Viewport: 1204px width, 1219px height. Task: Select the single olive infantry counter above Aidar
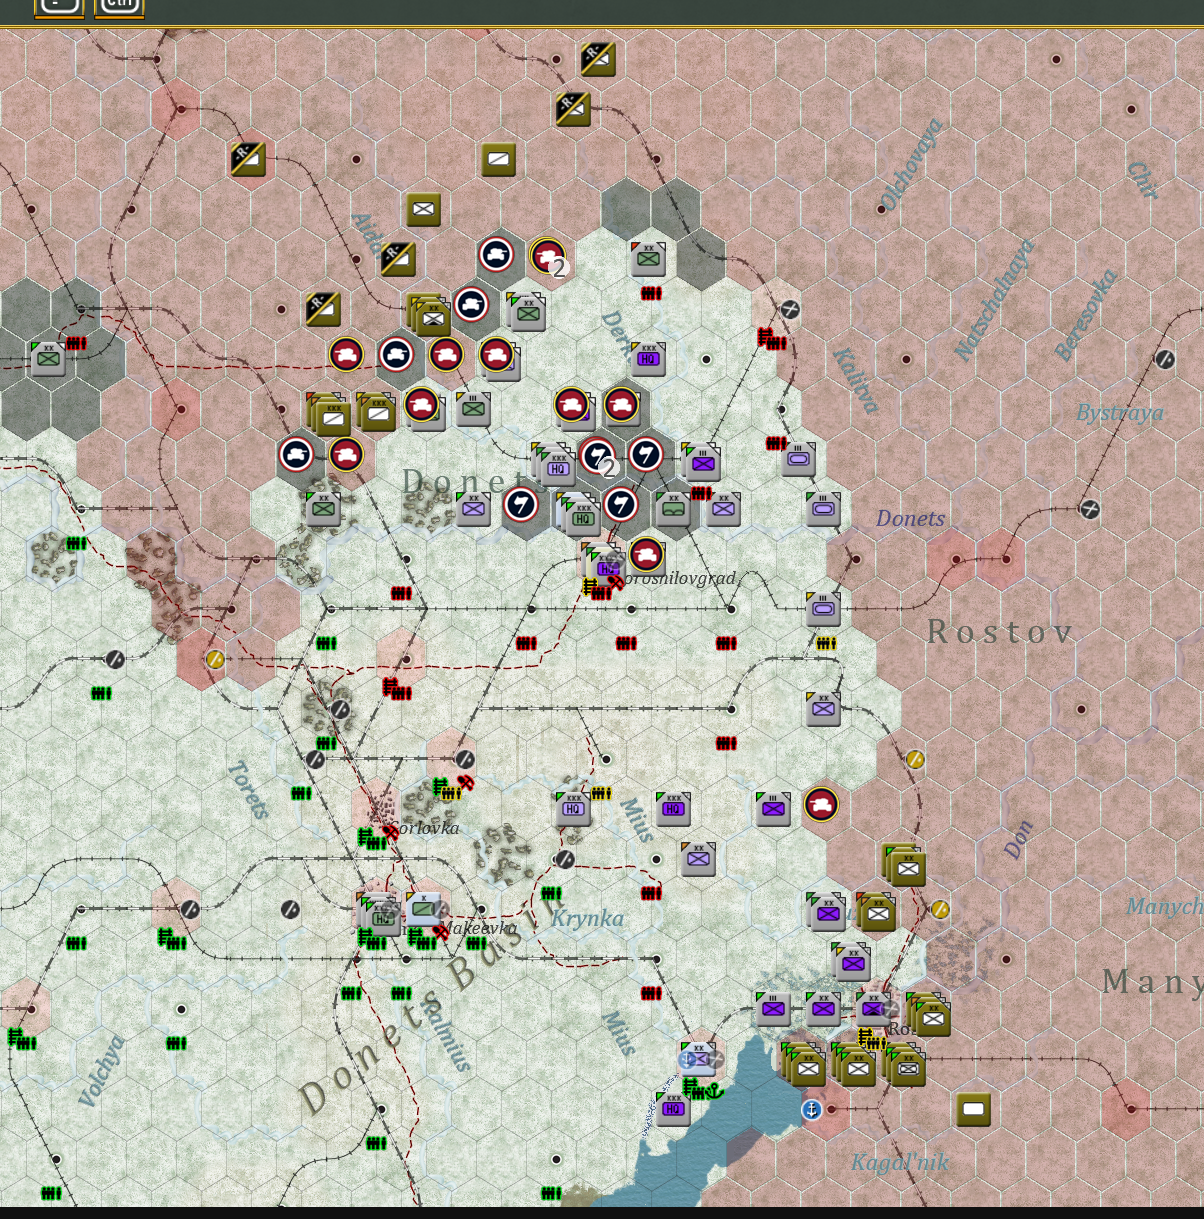coord(423,209)
